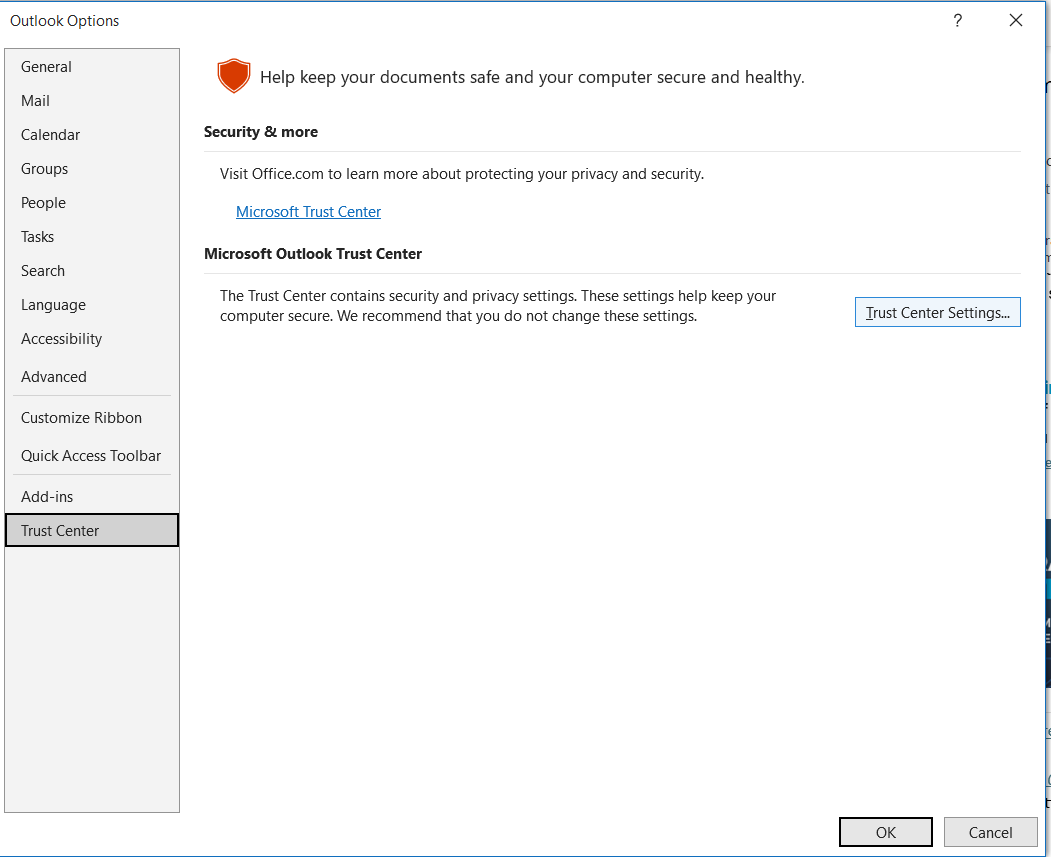Click the 'Help keep your documents safe' headline

532,78
